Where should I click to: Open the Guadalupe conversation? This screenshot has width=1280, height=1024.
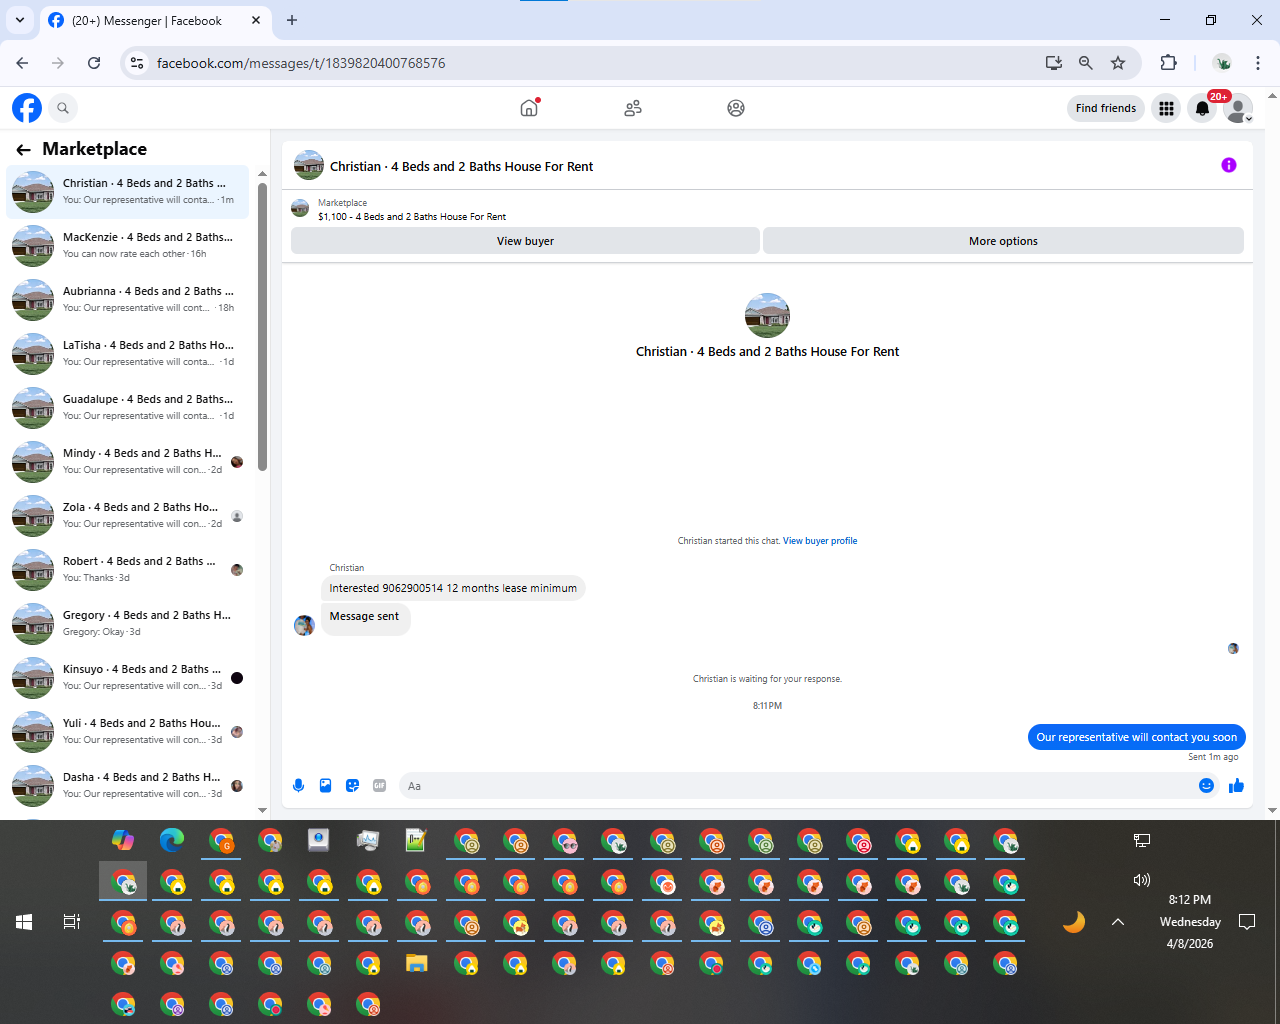128,407
